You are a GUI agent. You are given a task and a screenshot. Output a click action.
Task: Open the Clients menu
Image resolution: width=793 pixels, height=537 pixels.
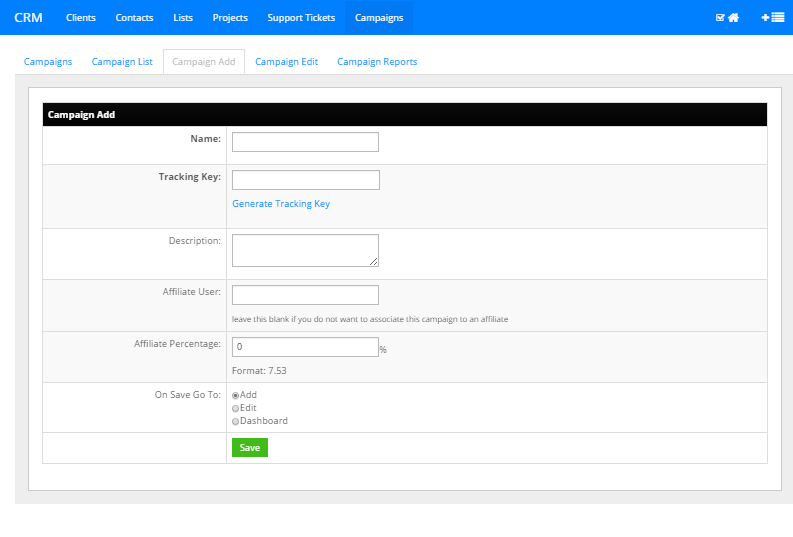[81, 18]
